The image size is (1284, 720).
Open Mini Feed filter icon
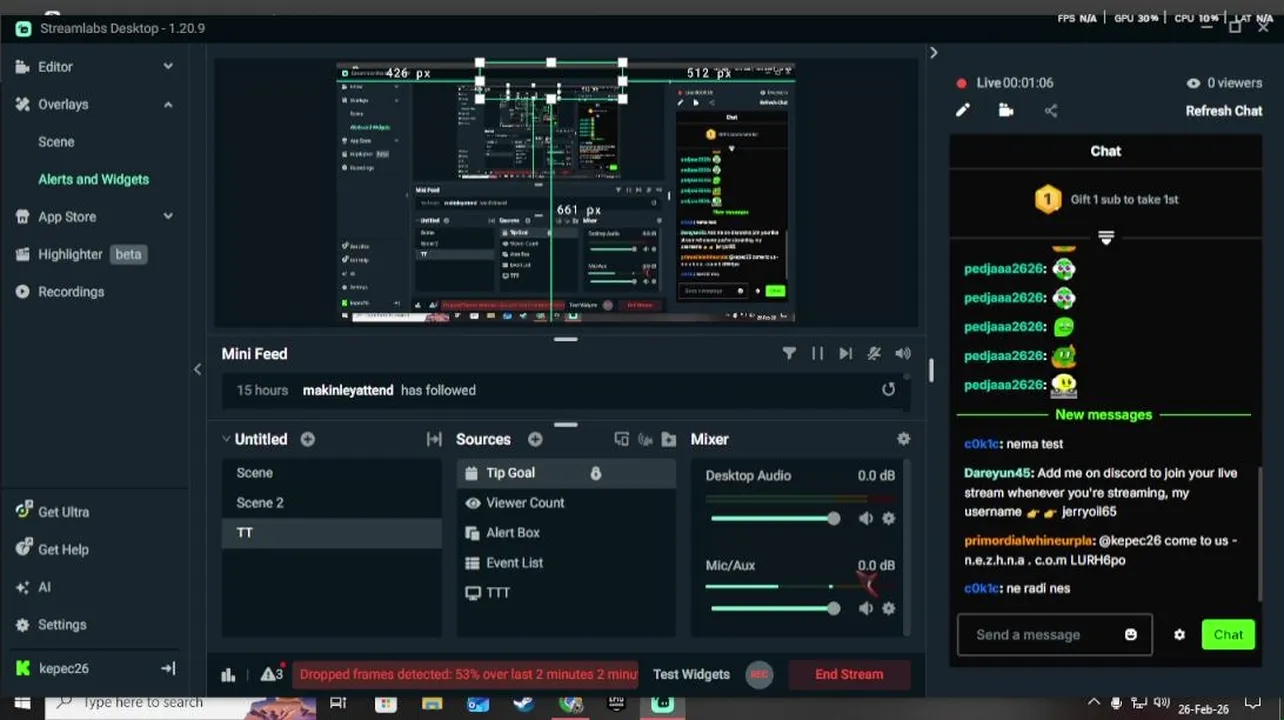click(x=789, y=353)
